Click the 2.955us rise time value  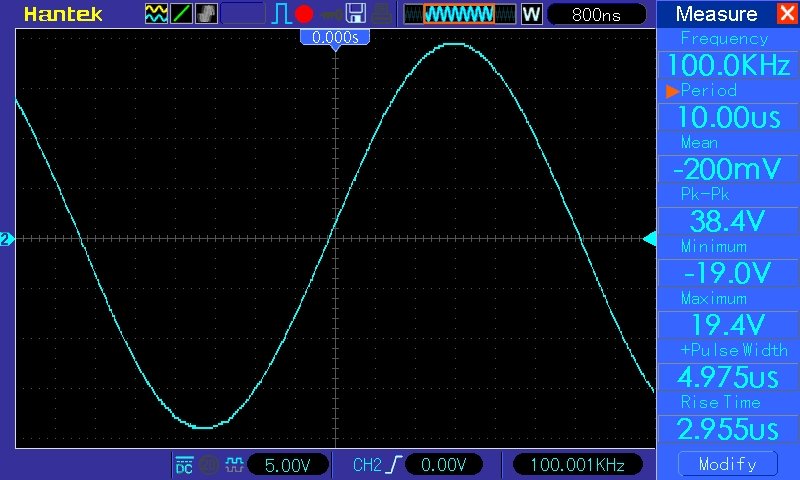click(728, 429)
